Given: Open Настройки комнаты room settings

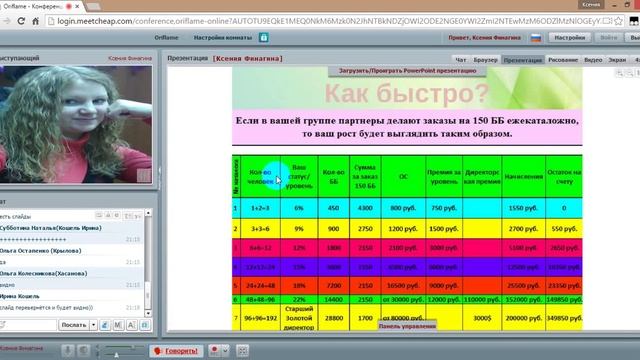Looking at the screenshot, I should tap(223, 38).
